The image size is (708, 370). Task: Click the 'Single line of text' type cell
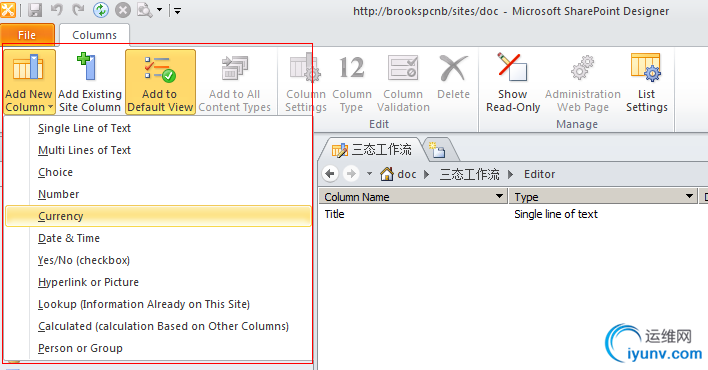556,214
